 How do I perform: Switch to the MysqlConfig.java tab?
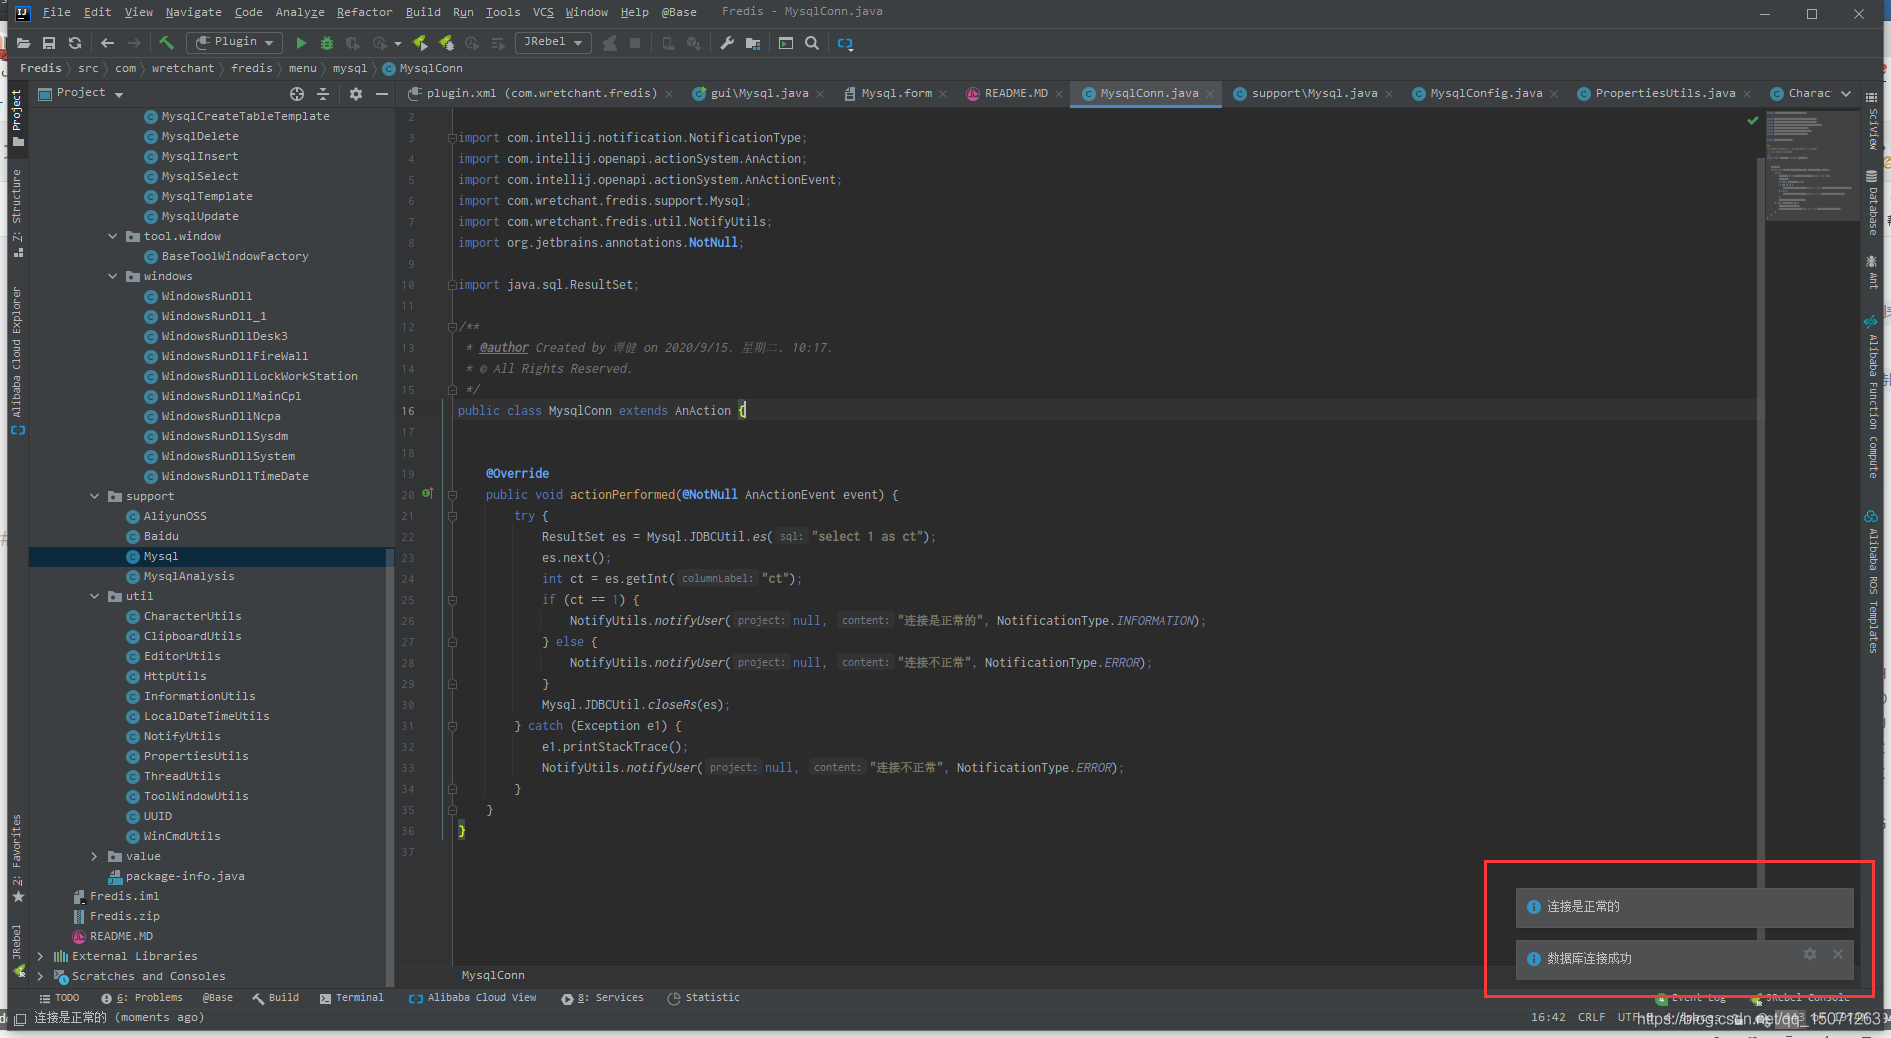pos(1485,93)
